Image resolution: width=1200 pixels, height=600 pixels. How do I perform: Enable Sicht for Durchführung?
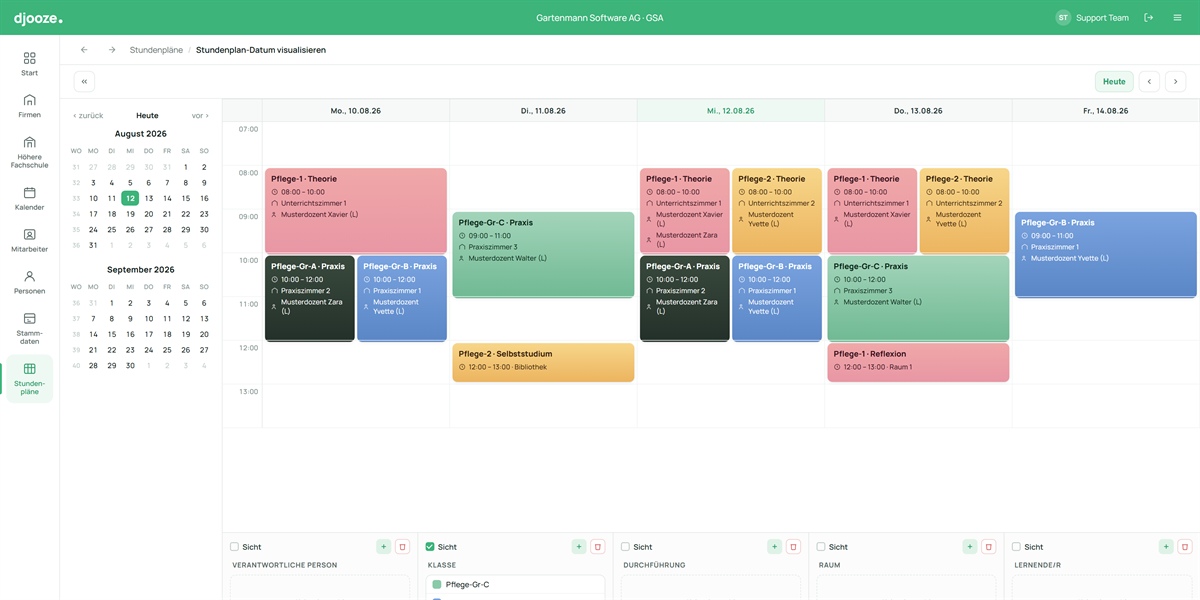tap(625, 547)
